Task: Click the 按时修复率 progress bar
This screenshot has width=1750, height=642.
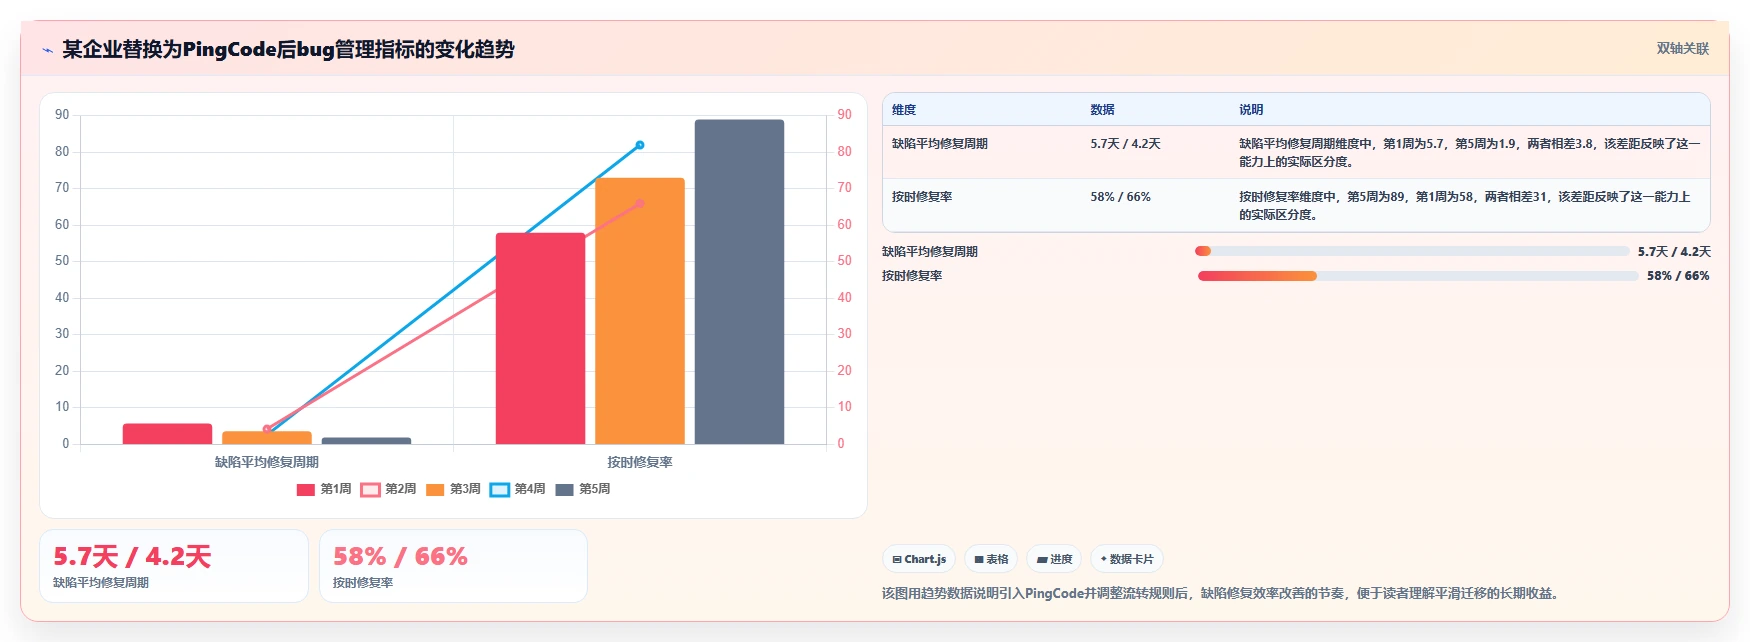Action: (1418, 276)
